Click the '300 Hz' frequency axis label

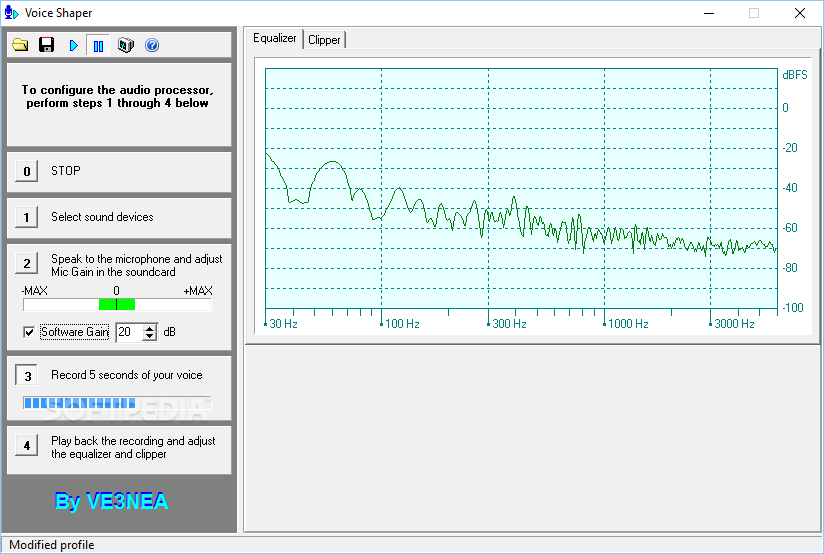(x=509, y=324)
